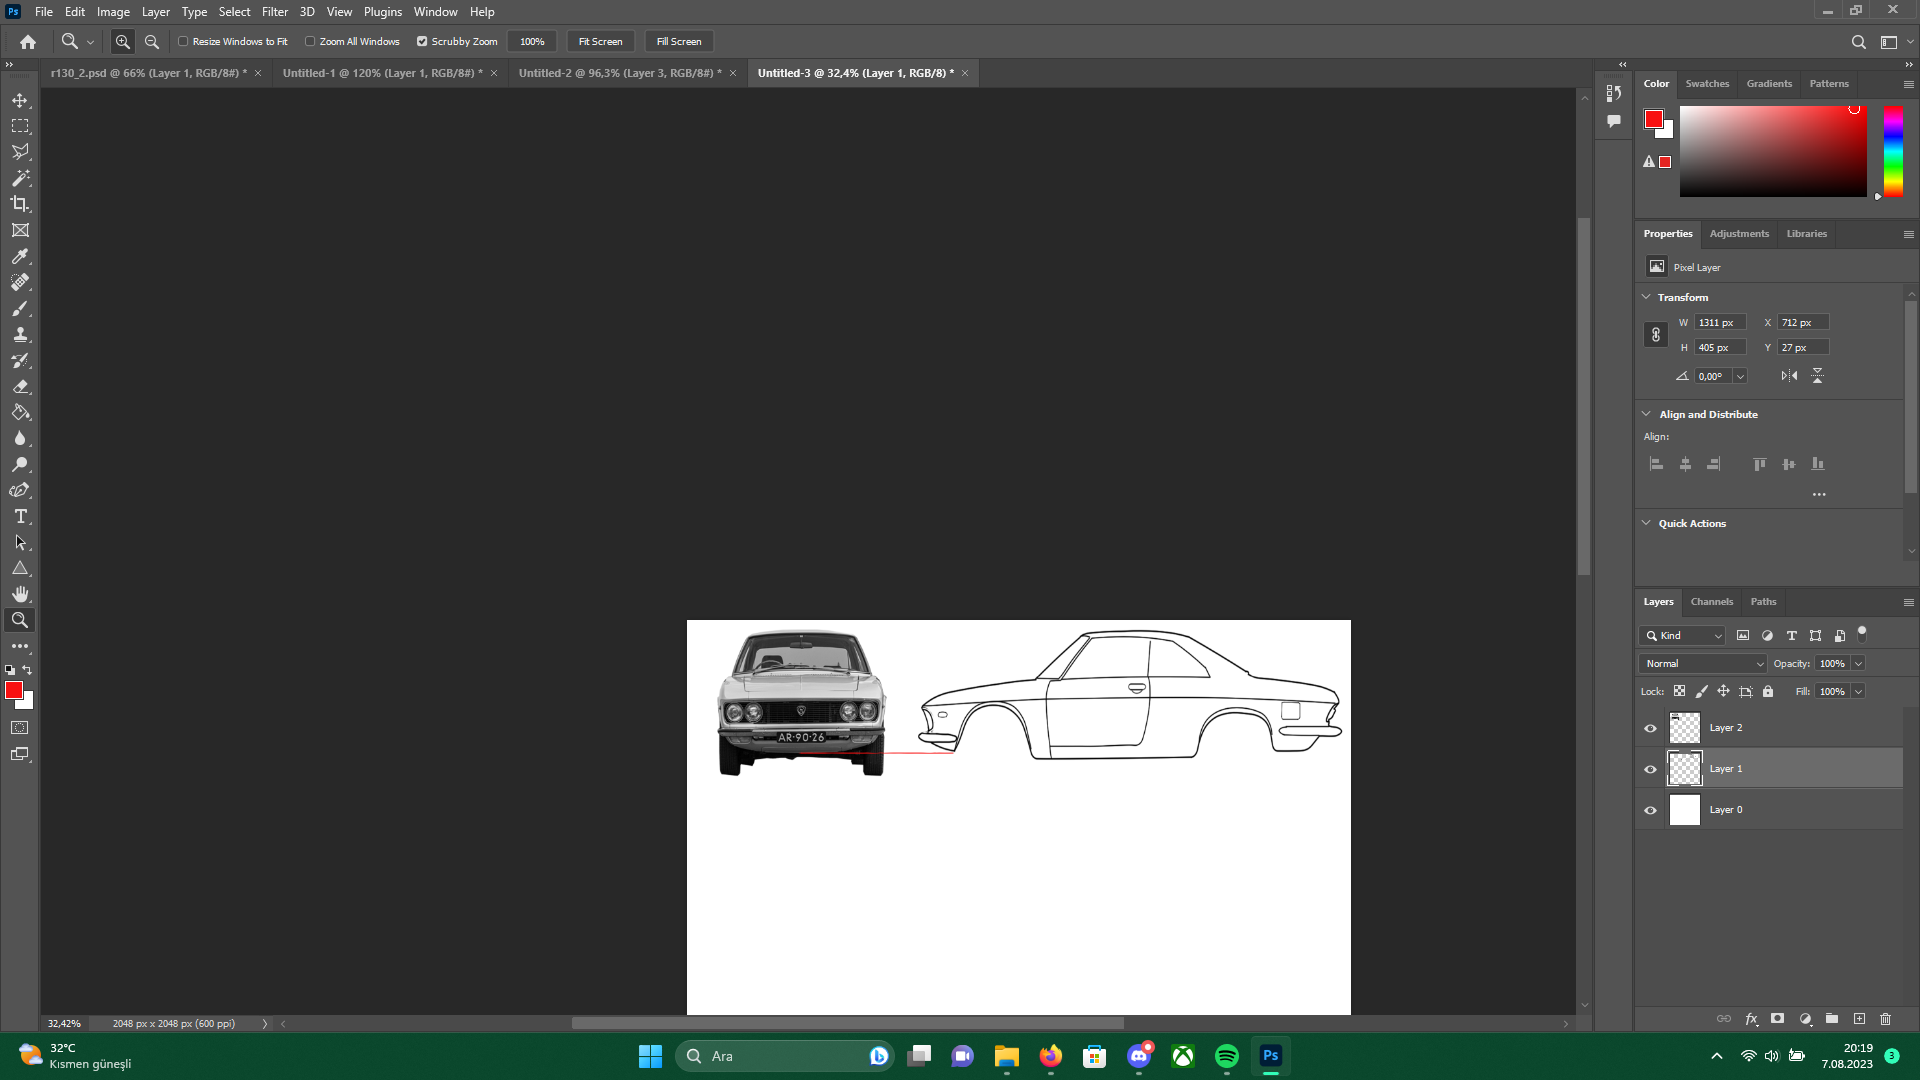
Task: Select the Hand tool
Action: coord(20,594)
